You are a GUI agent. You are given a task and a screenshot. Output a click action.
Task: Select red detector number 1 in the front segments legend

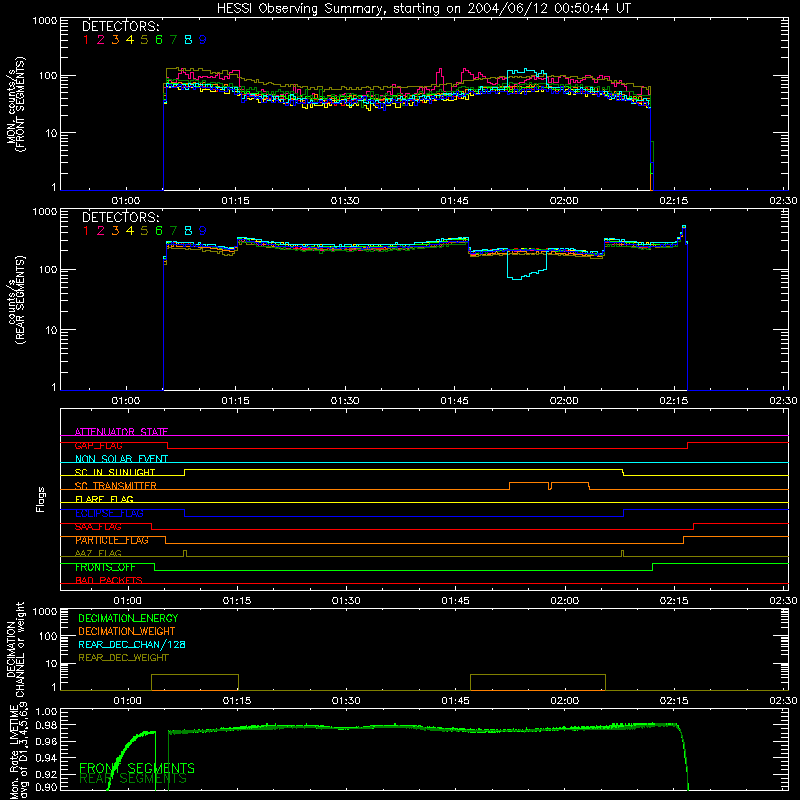tap(86, 39)
